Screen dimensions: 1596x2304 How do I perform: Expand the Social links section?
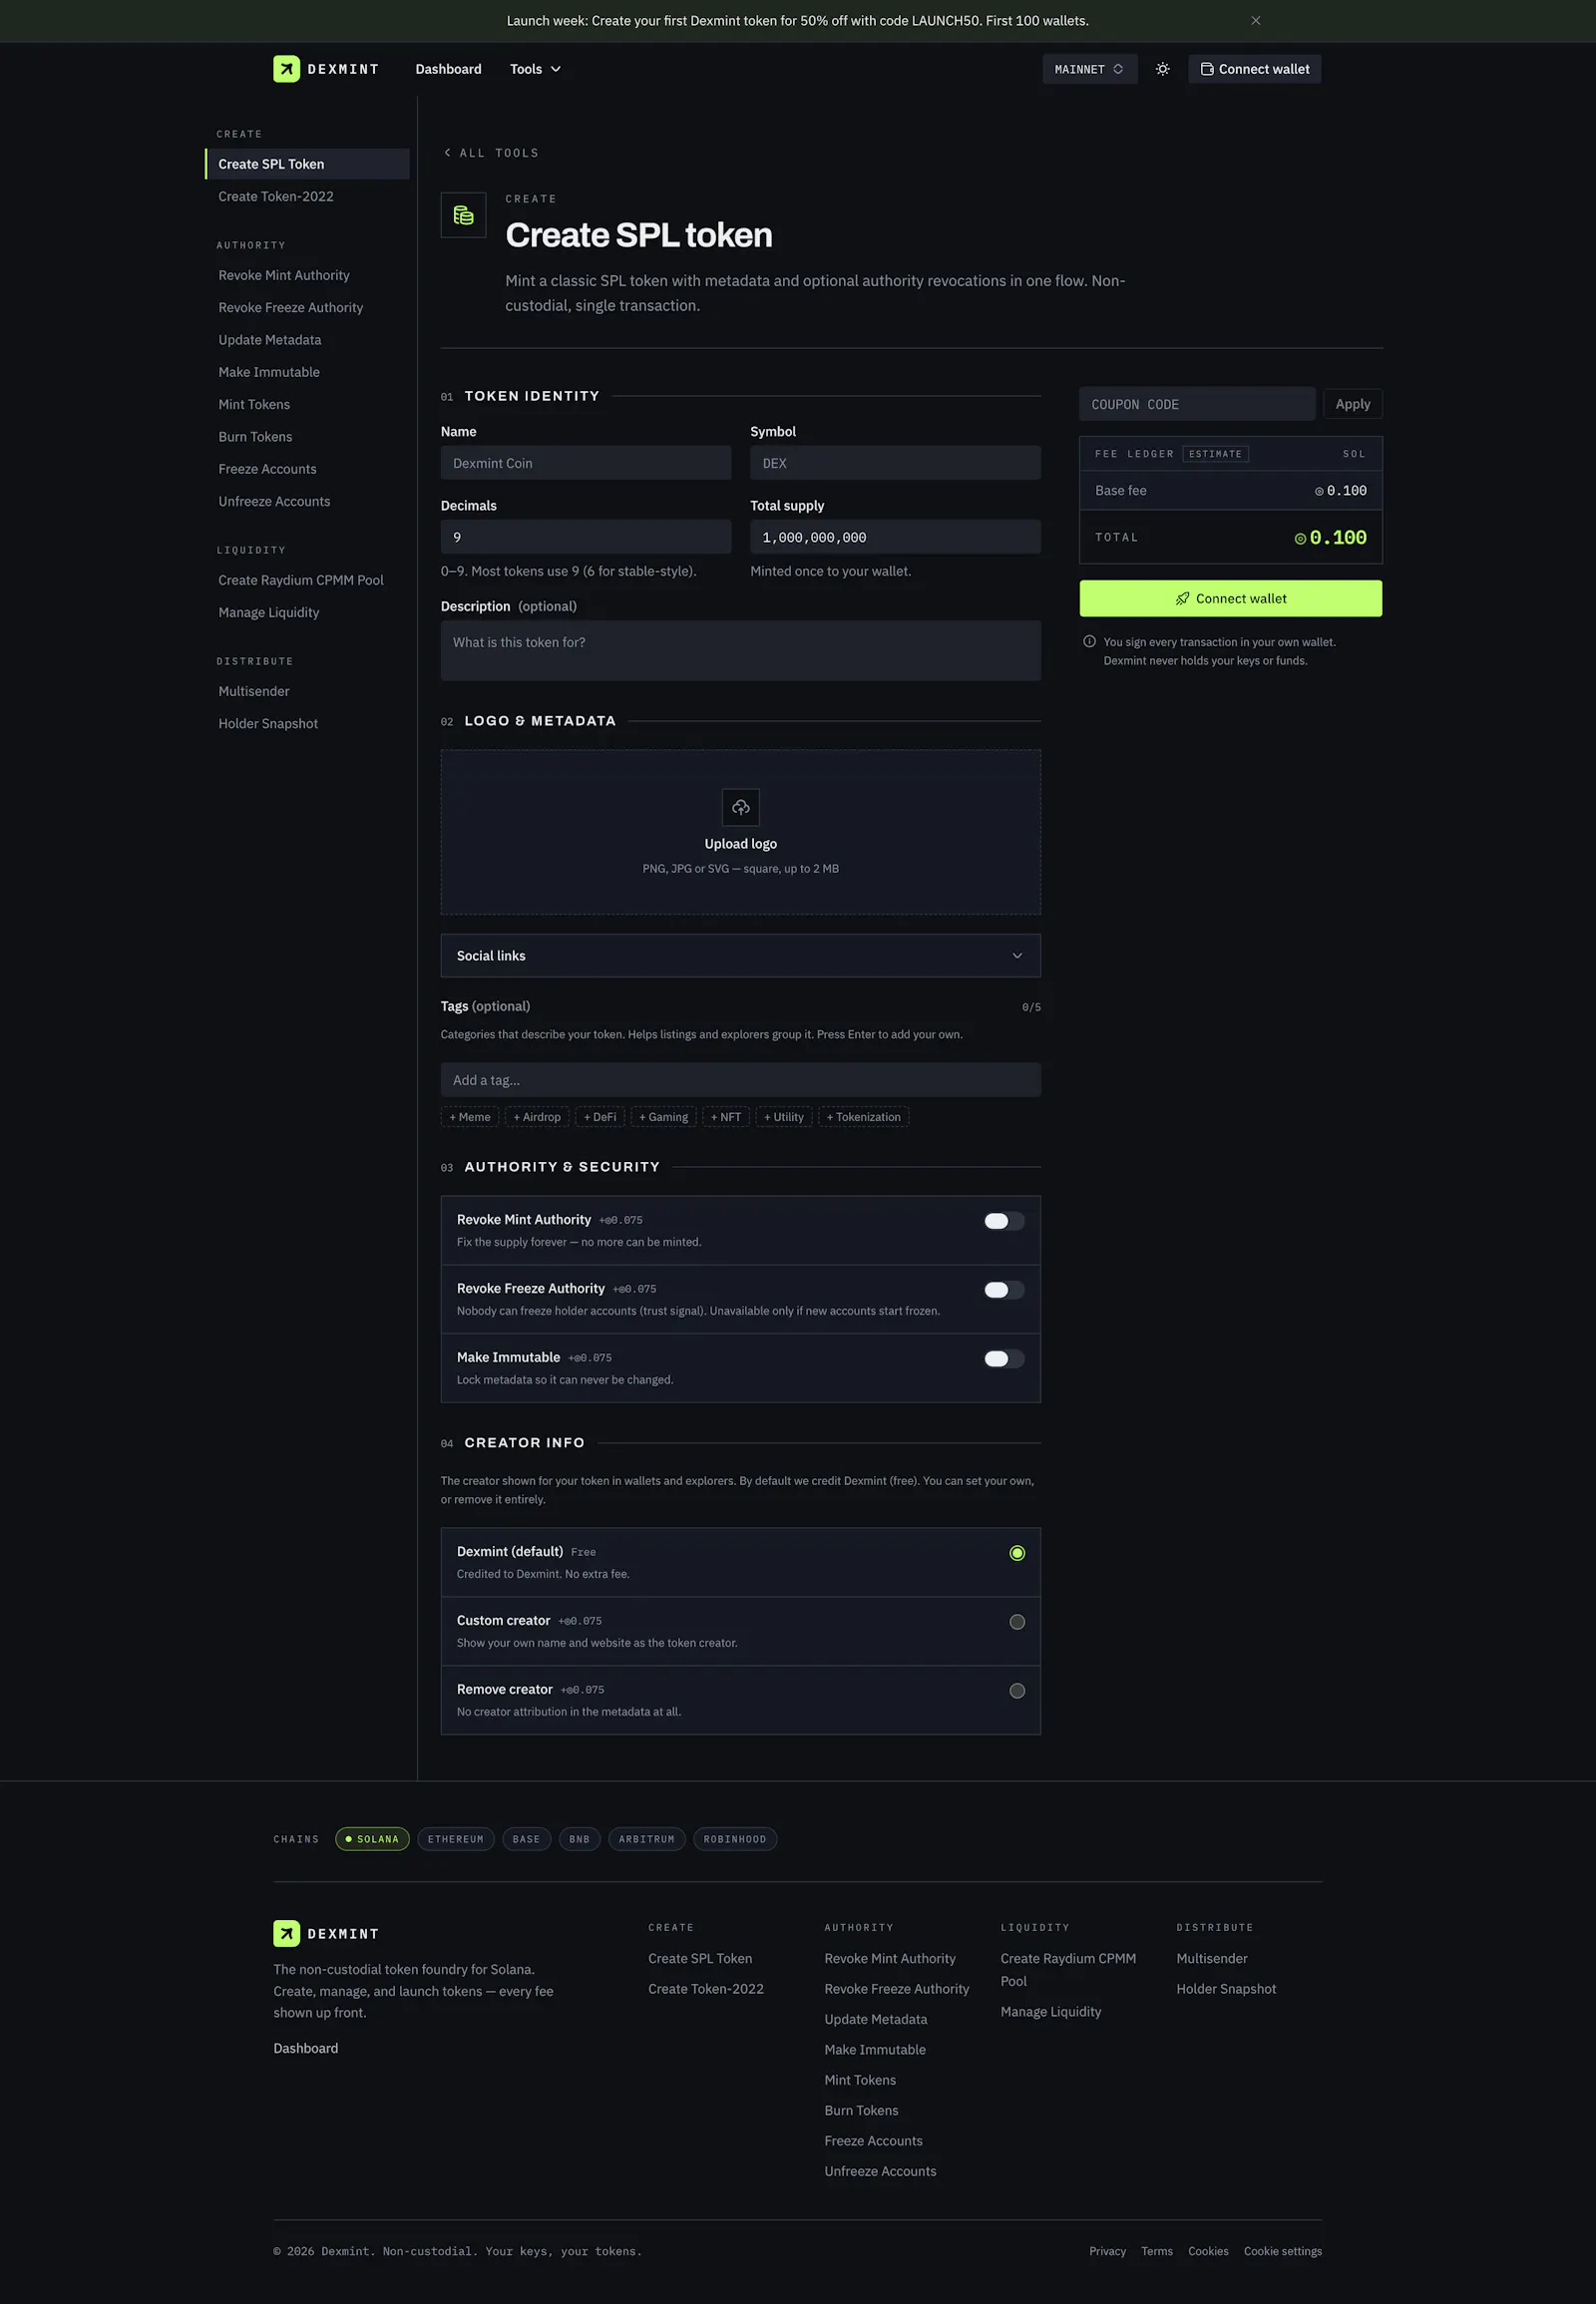pos(741,956)
